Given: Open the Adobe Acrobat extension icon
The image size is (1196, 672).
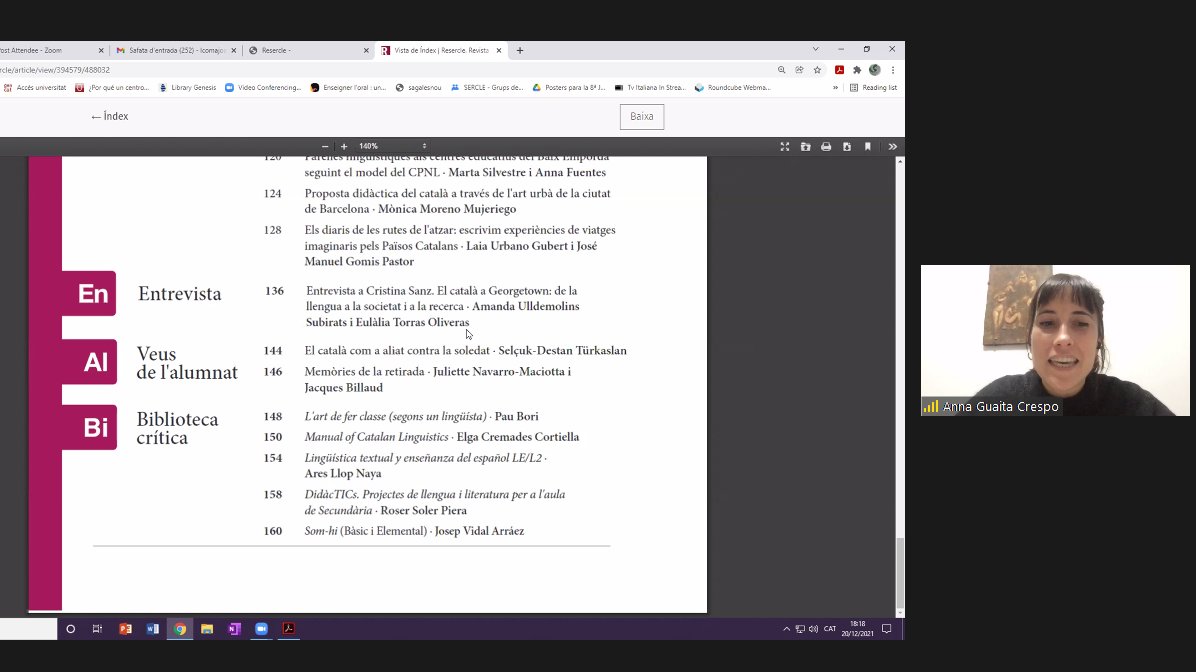Looking at the screenshot, I should click(x=839, y=70).
